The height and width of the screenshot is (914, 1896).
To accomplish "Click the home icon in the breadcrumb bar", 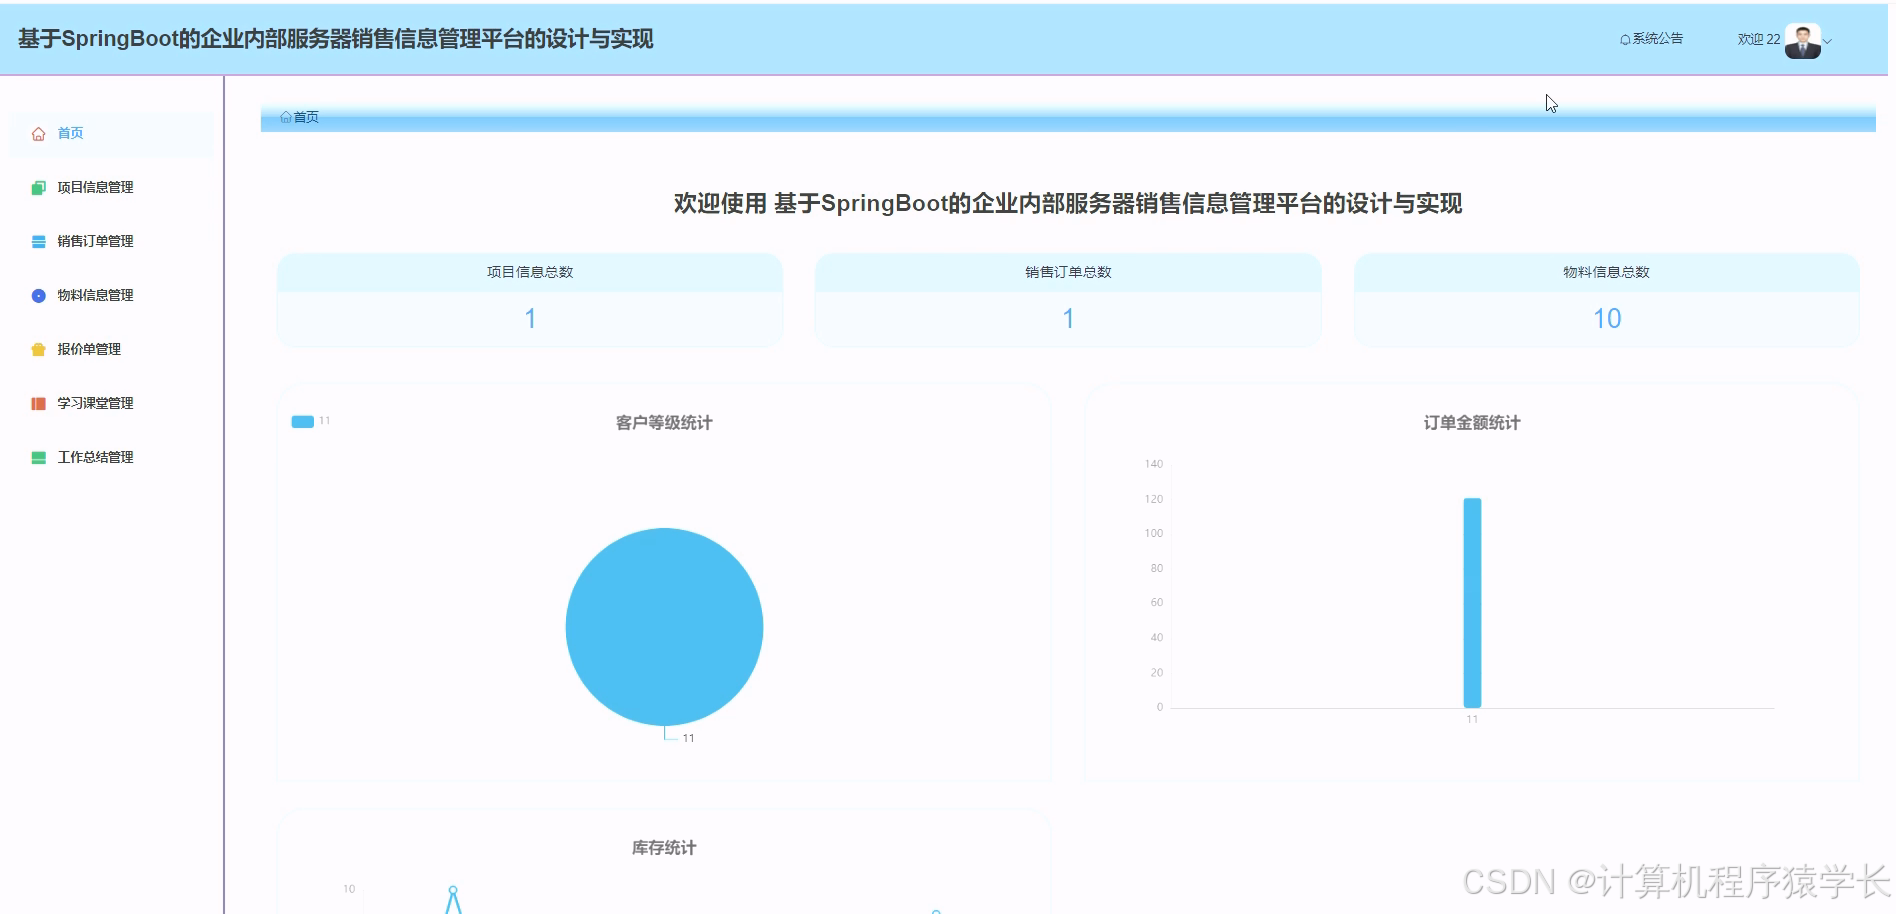I will 284,117.
